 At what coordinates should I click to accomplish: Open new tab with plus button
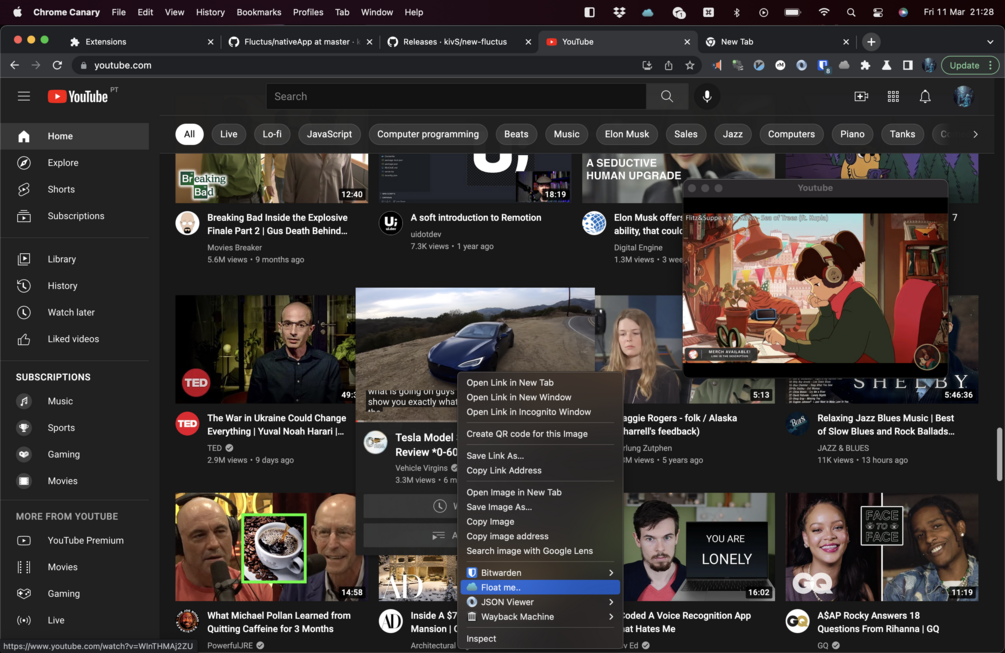(870, 42)
